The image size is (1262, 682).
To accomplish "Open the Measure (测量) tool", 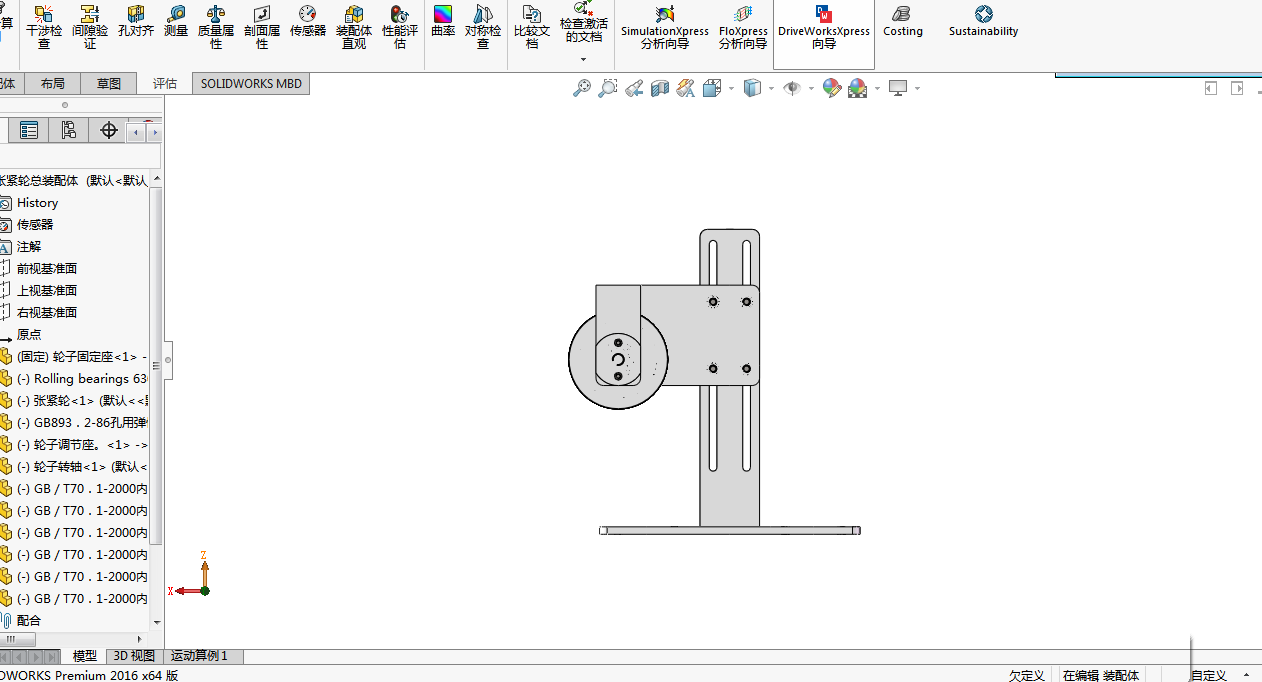I will (x=176, y=22).
